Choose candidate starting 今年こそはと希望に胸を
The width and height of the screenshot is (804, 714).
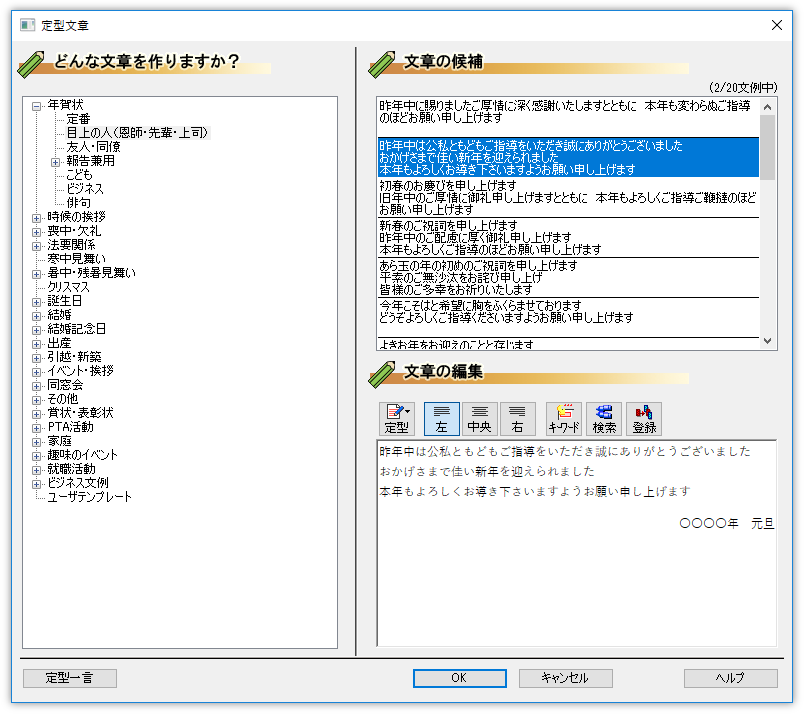pos(568,318)
